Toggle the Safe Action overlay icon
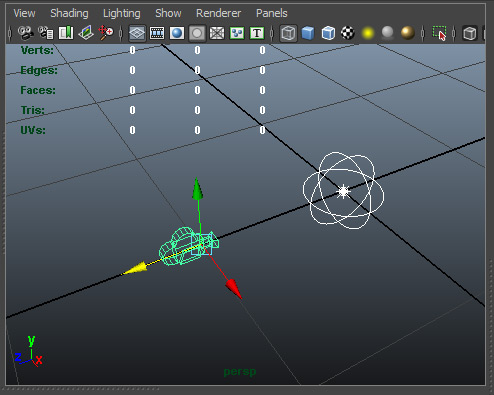494x395 pixels. (x=237, y=33)
